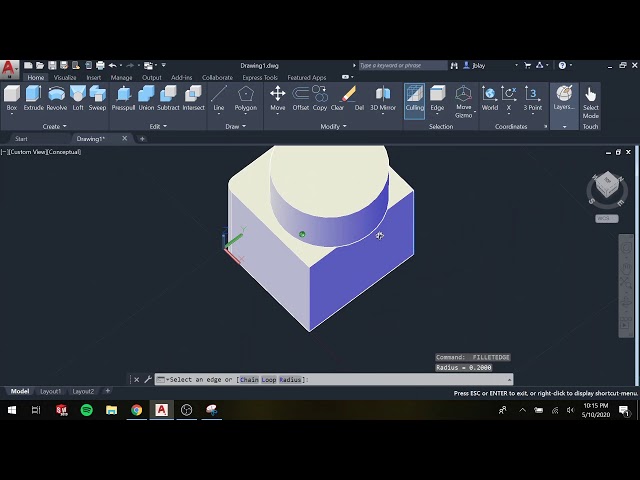Choose the Move Gizmo
This screenshot has width=640, height=480.
[x=464, y=102]
